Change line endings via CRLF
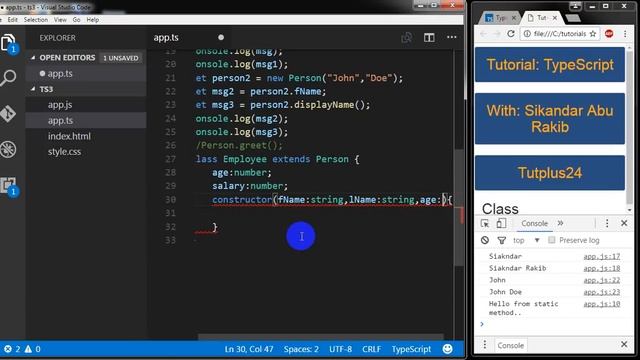The image size is (640, 360). click(x=371, y=349)
